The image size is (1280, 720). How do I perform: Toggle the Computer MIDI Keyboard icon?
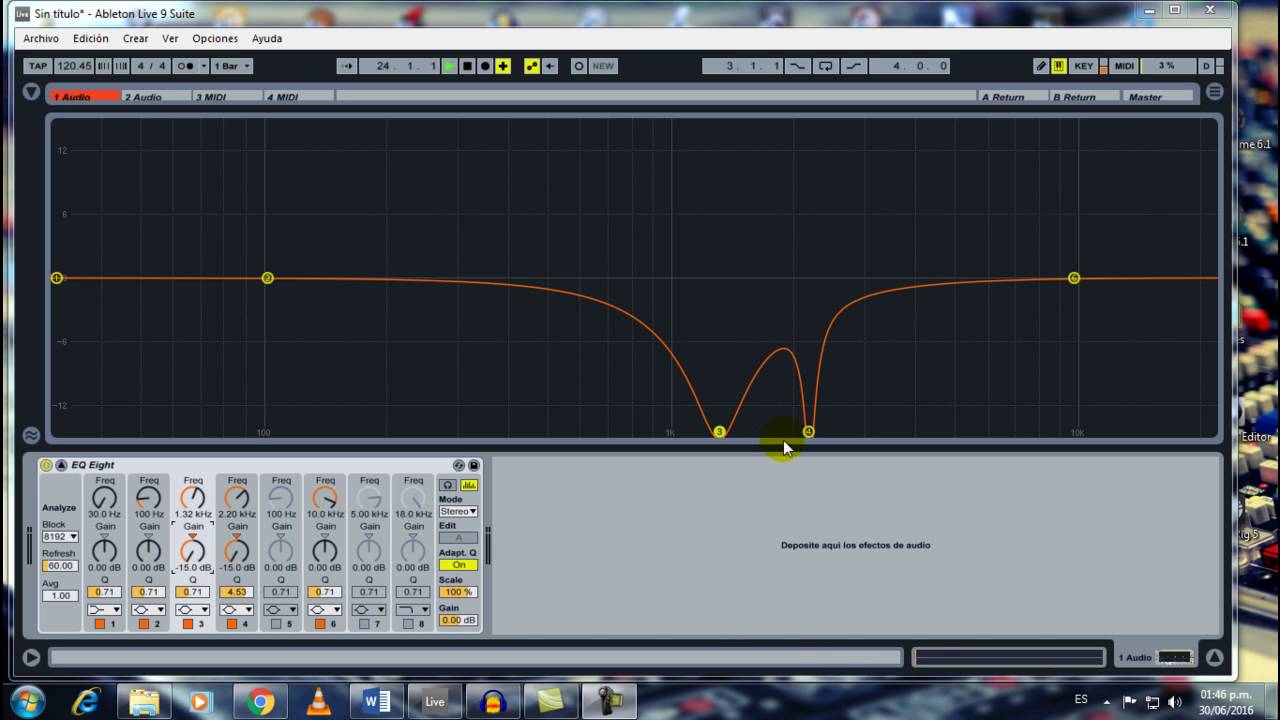pos(1058,66)
